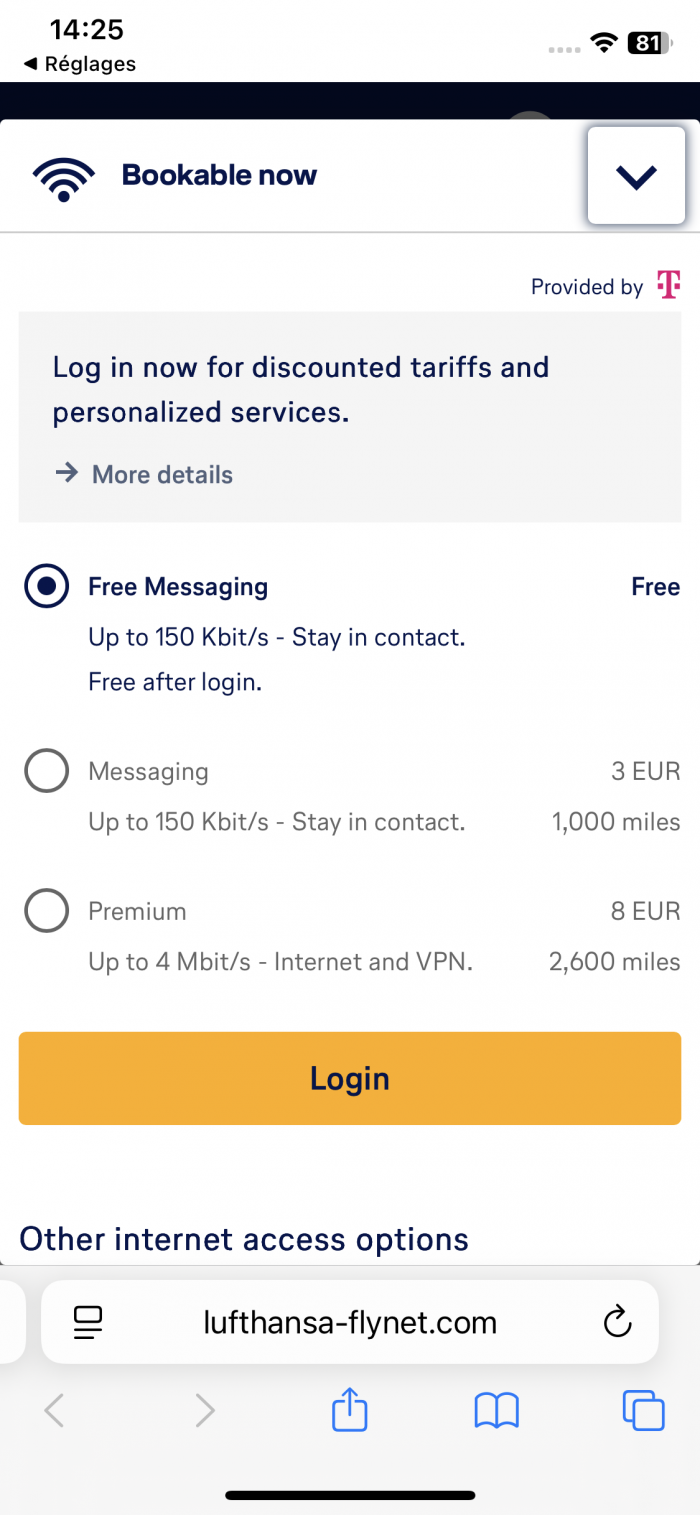This screenshot has width=700, height=1515.
Task: Reload the page with the refresh icon
Action: [x=618, y=1322]
